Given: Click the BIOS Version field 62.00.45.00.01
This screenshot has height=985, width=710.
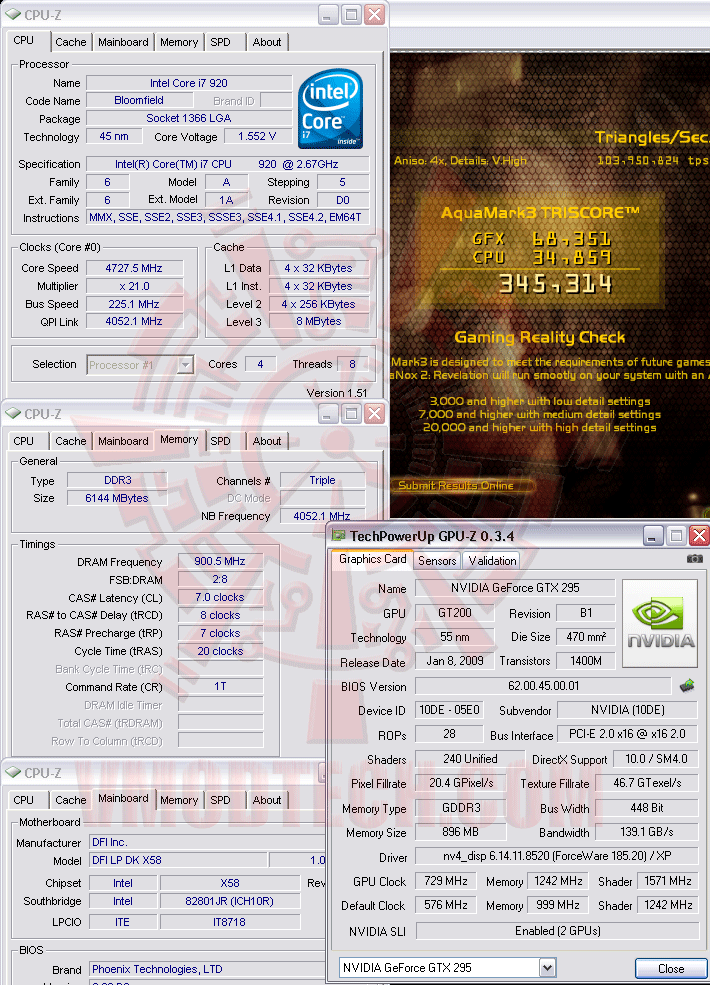Looking at the screenshot, I should tap(543, 686).
